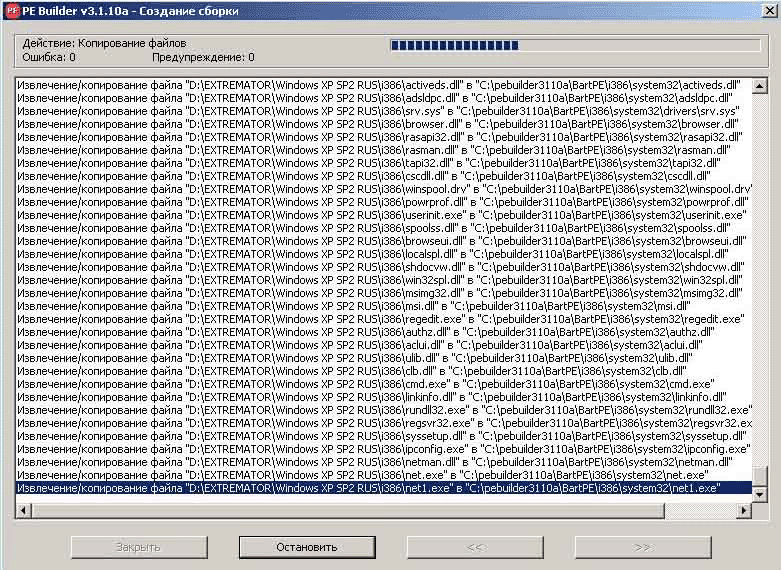
Task: Select the log line for ipconfig.exe
Action: tap(384, 448)
